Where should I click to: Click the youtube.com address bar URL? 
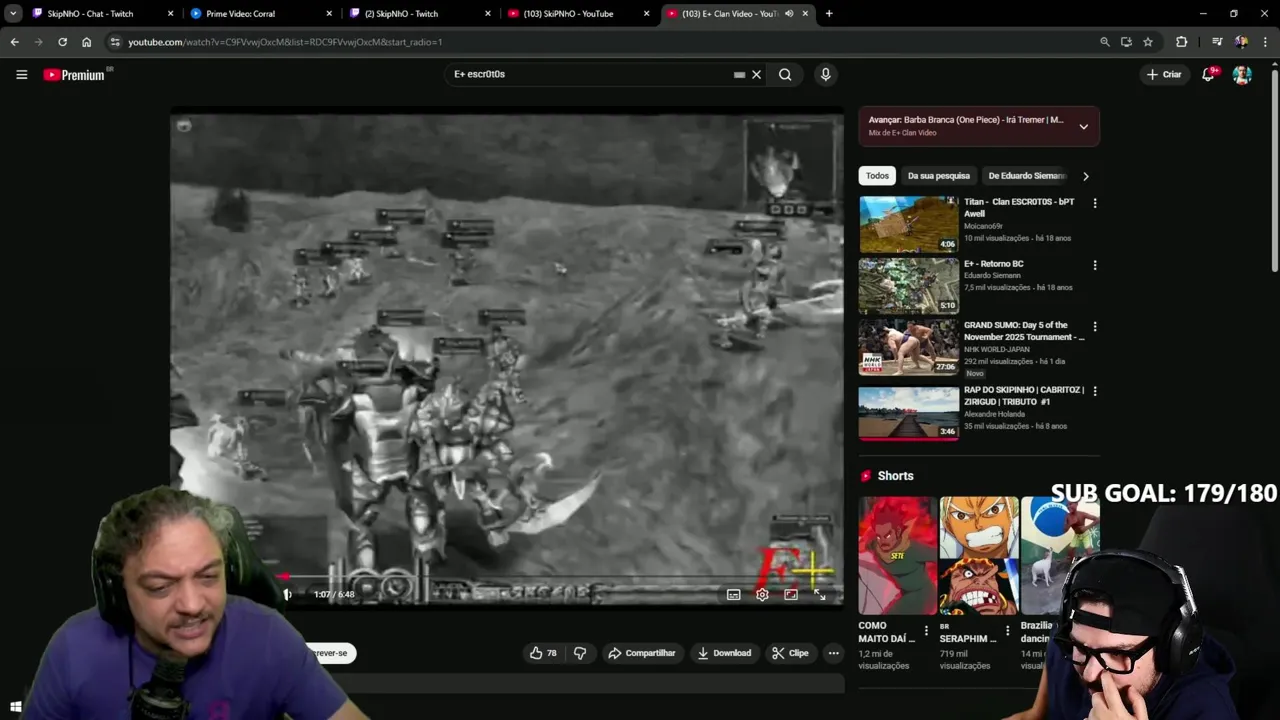(x=285, y=42)
